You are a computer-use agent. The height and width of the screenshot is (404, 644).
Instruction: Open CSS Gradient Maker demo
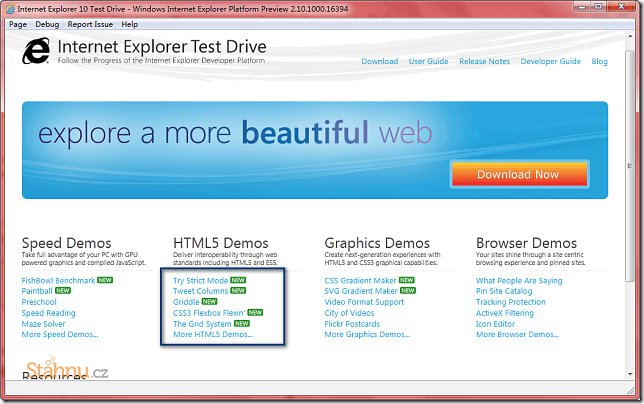coord(360,280)
